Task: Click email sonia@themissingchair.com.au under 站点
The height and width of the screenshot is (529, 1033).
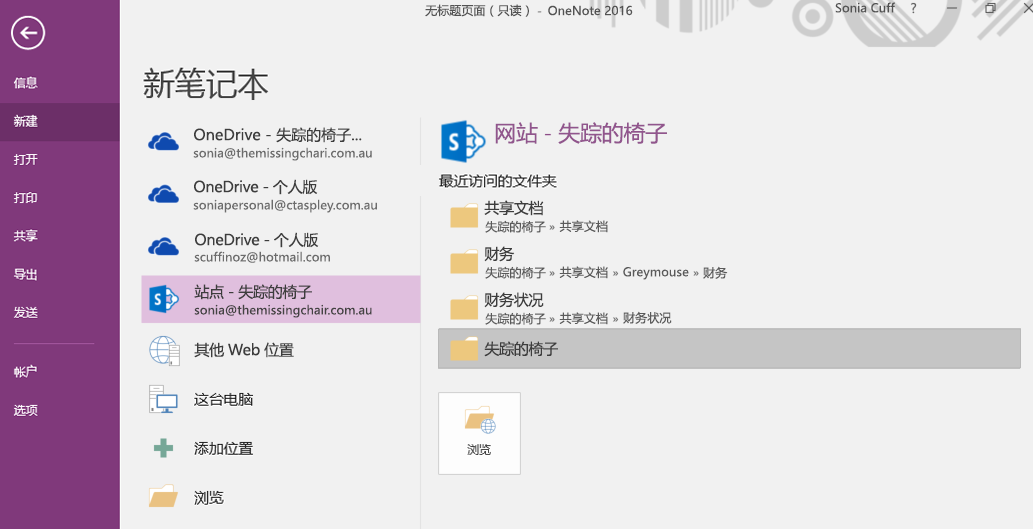Action: [x=283, y=310]
